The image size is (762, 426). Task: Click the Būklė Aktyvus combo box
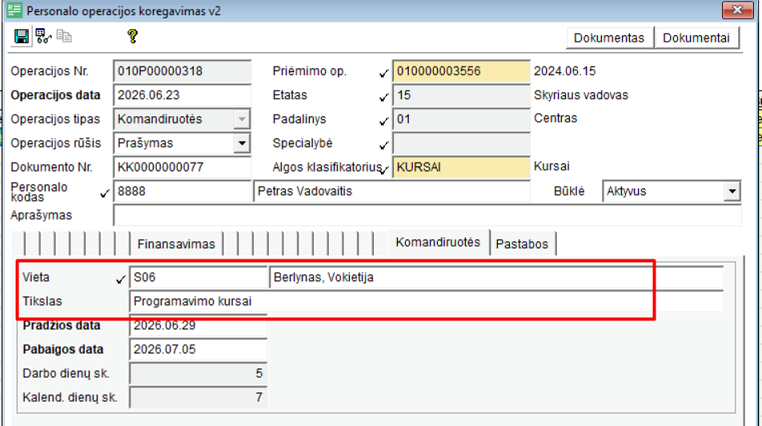pos(672,191)
